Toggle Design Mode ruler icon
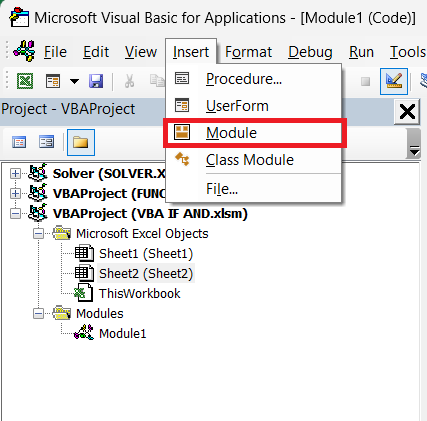 click(x=394, y=81)
